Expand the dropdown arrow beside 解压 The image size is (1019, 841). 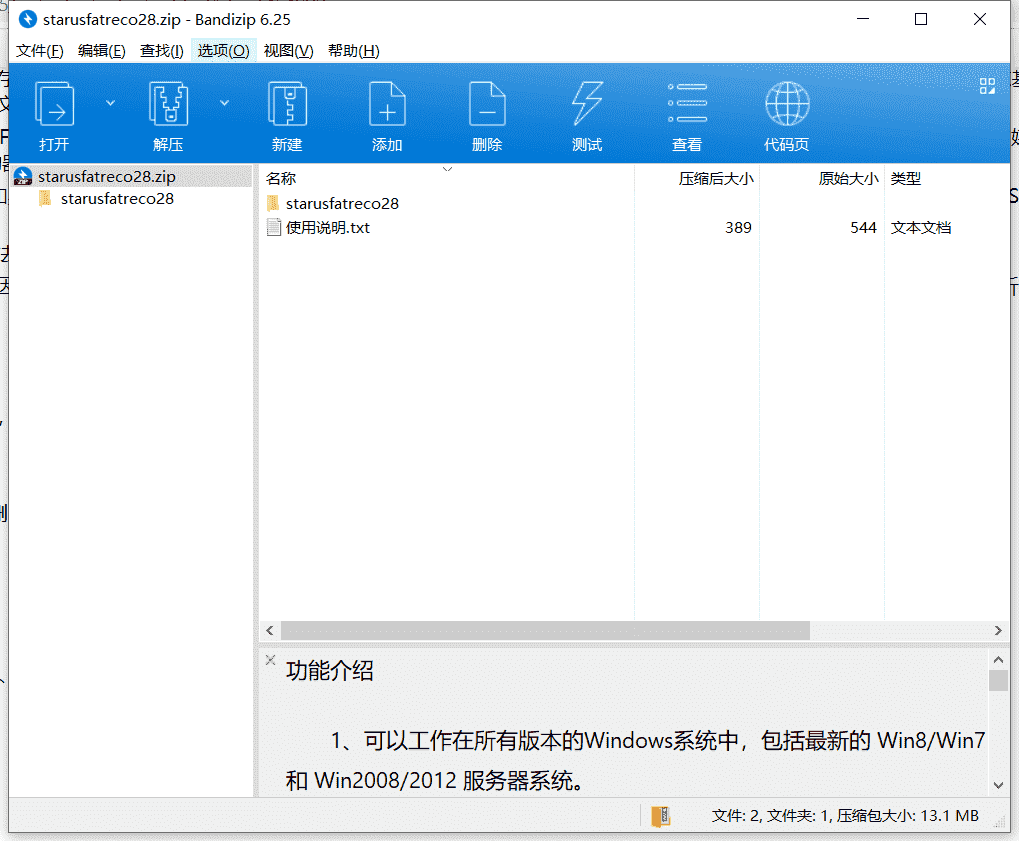click(224, 103)
